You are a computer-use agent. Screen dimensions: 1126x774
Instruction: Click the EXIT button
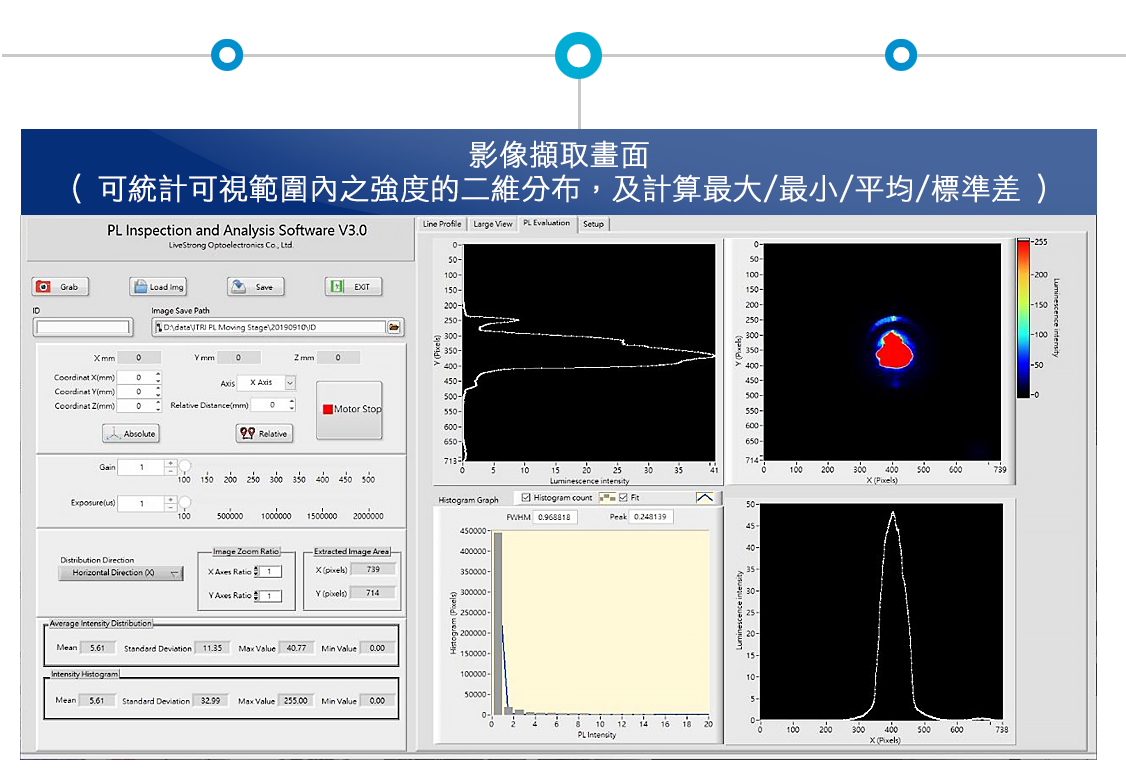click(353, 287)
